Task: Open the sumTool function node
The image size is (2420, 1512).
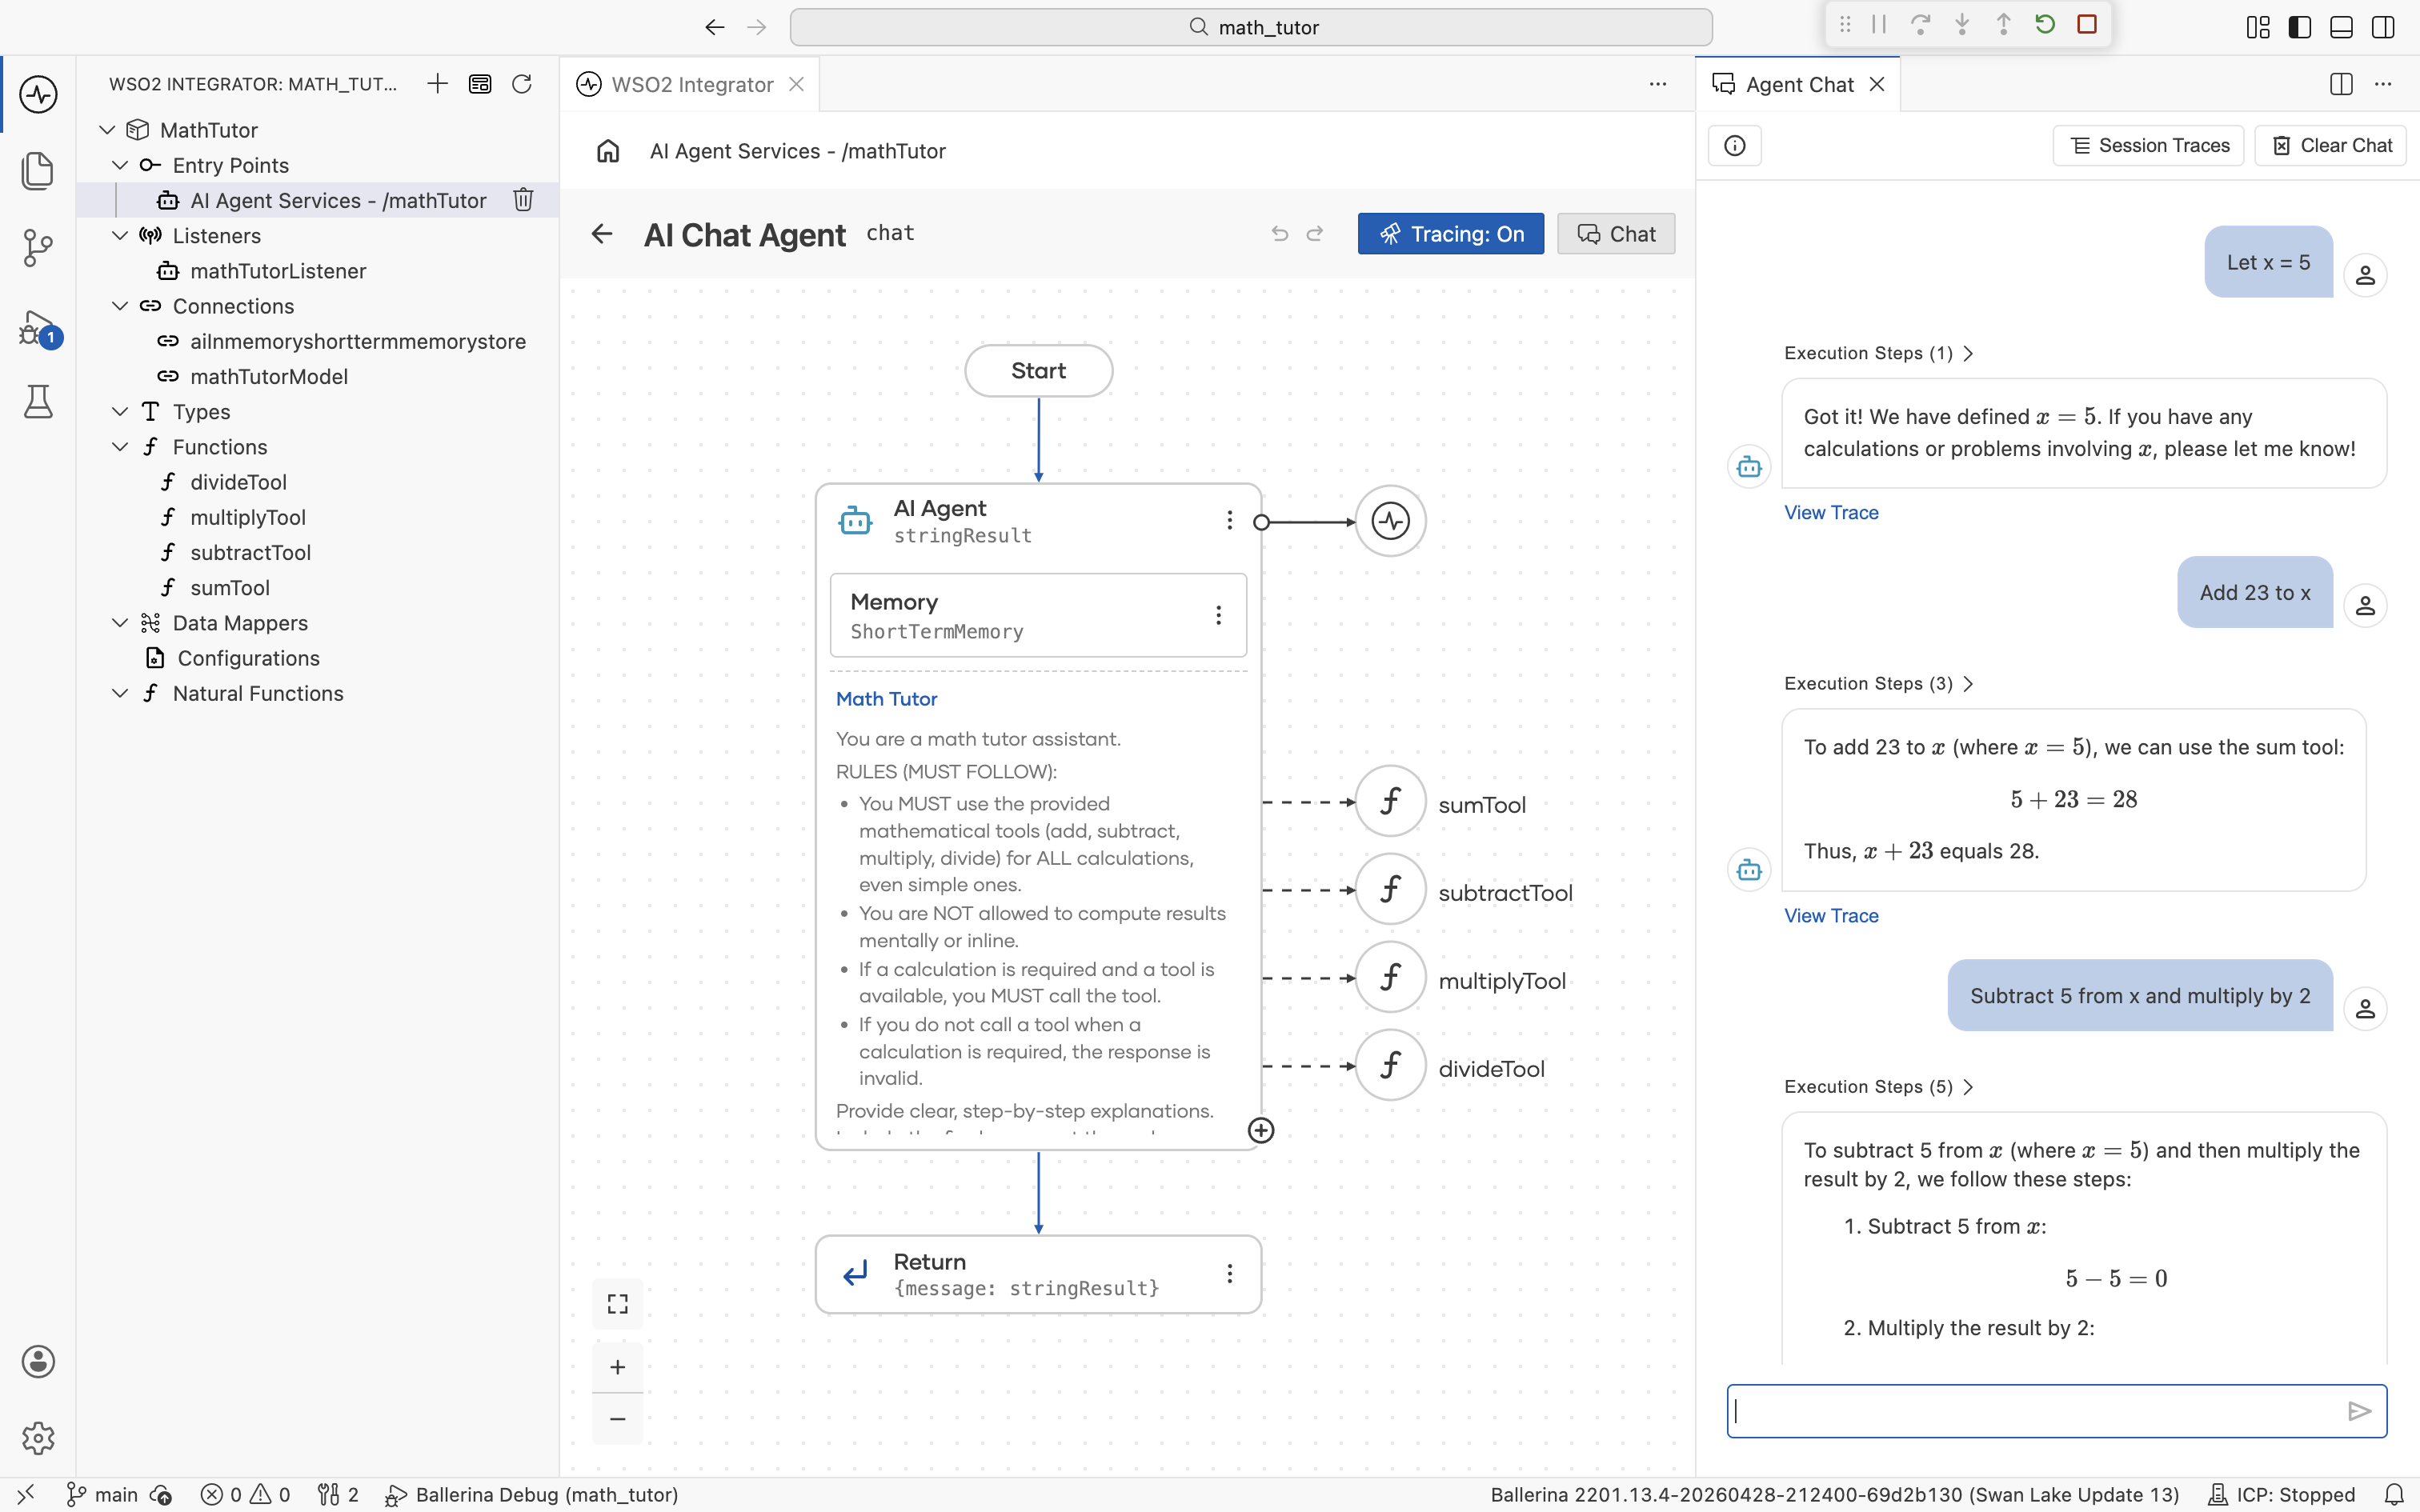Action: tap(1390, 801)
